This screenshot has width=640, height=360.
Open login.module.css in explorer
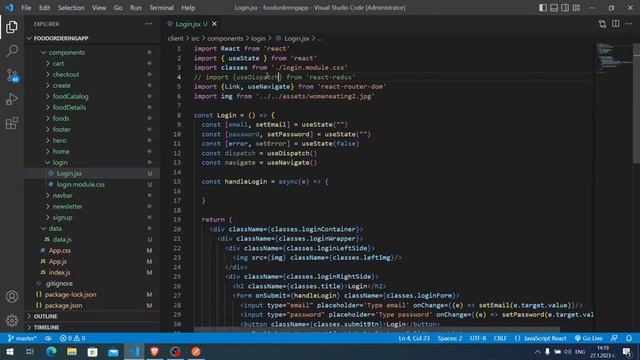(x=80, y=184)
